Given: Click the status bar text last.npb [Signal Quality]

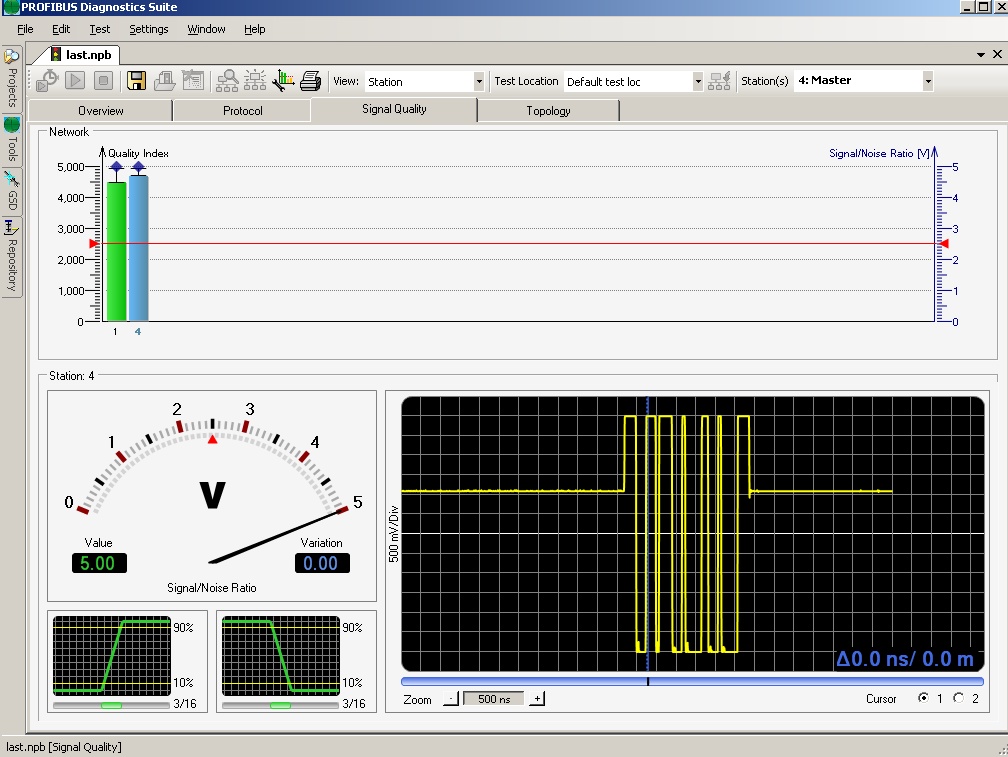Looking at the screenshot, I should click(64, 747).
